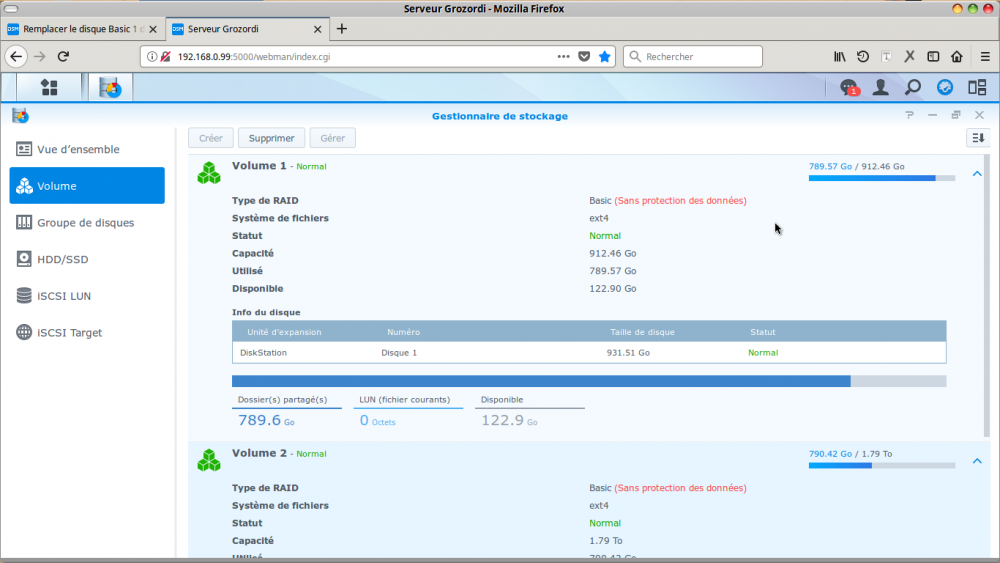
Task: Click the Volume 1 green cubes icon
Action: [x=209, y=173]
